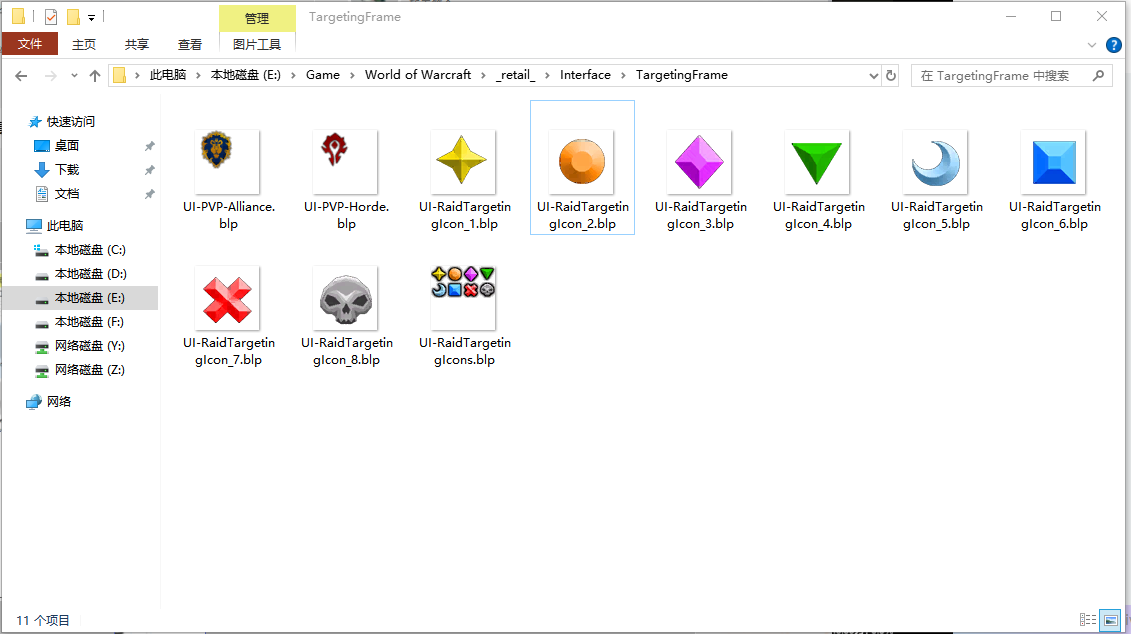The width and height of the screenshot is (1131, 634).
Task: Open the recent locations dropdown arrow
Action: click(74, 76)
